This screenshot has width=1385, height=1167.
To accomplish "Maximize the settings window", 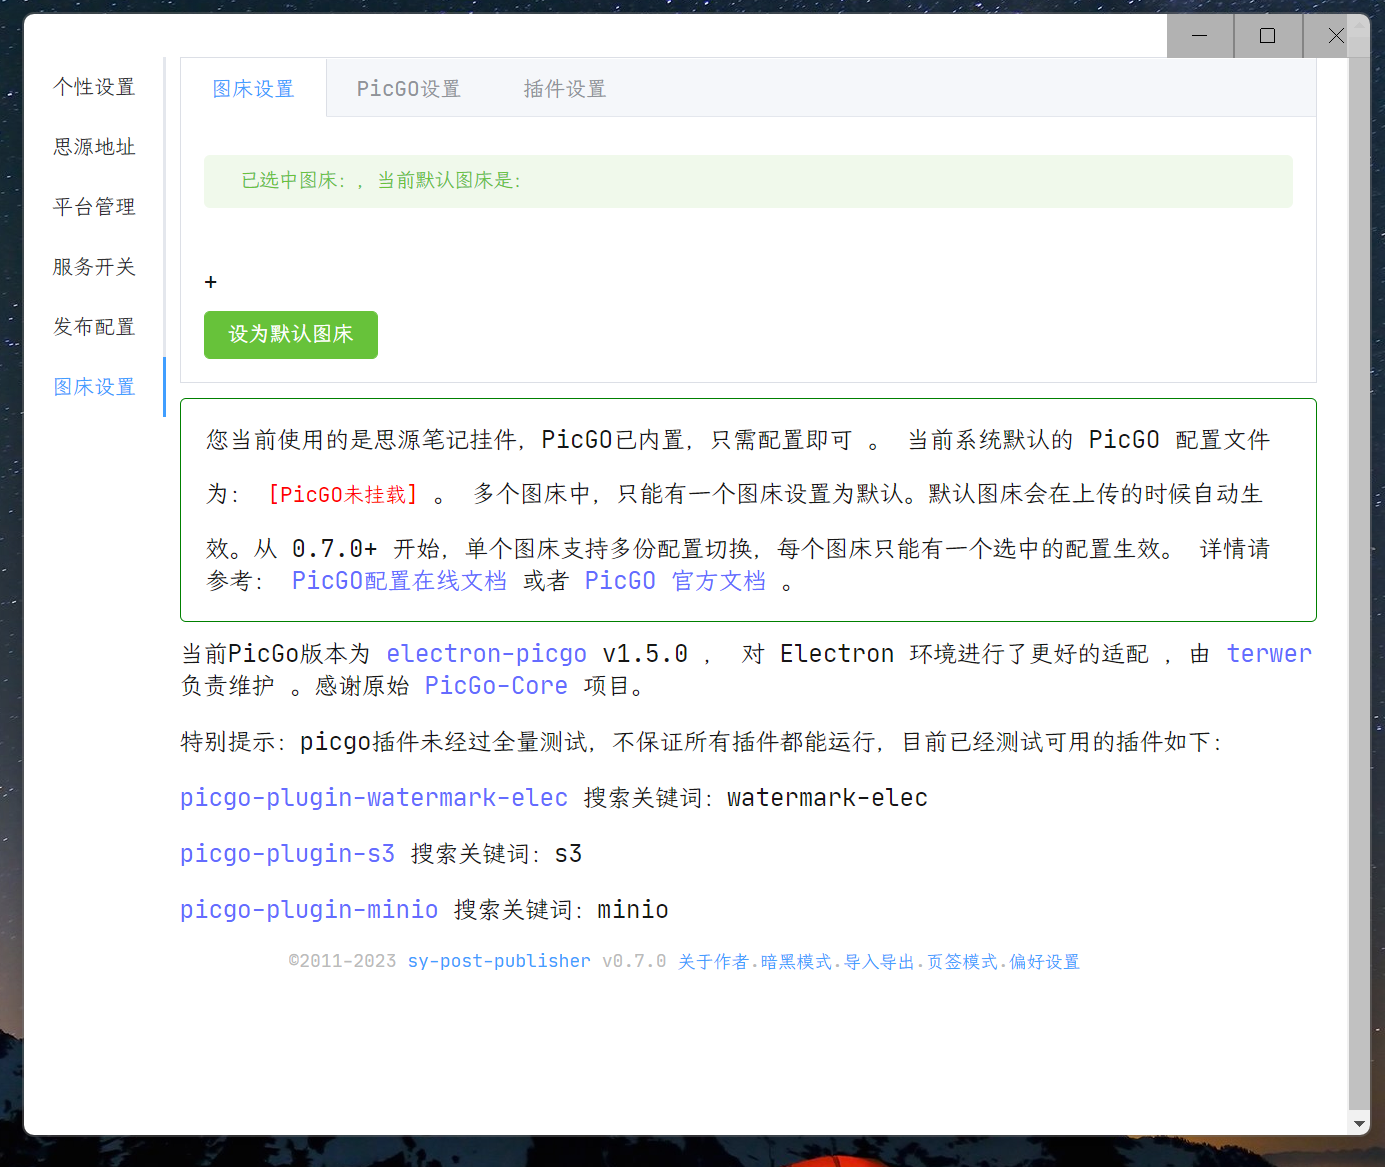I will click(x=1267, y=36).
